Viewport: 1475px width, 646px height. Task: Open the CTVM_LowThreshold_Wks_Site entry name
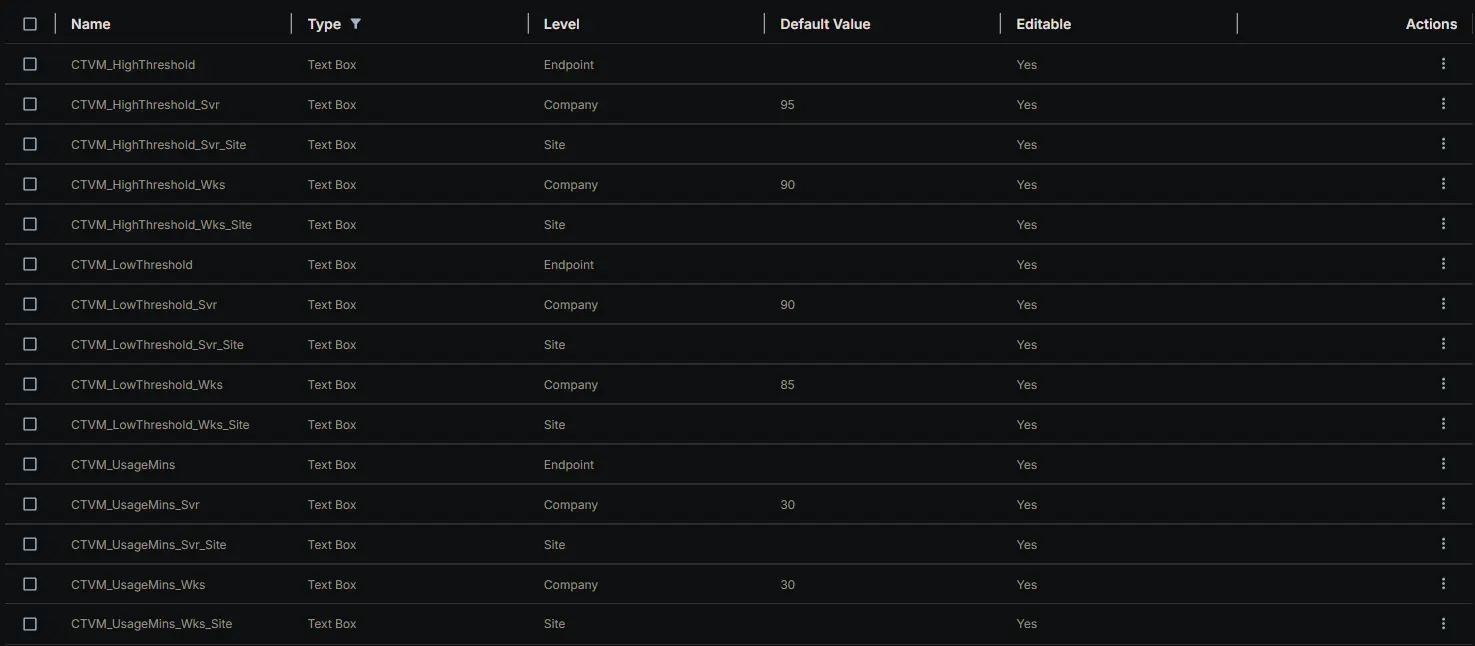coord(160,425)
